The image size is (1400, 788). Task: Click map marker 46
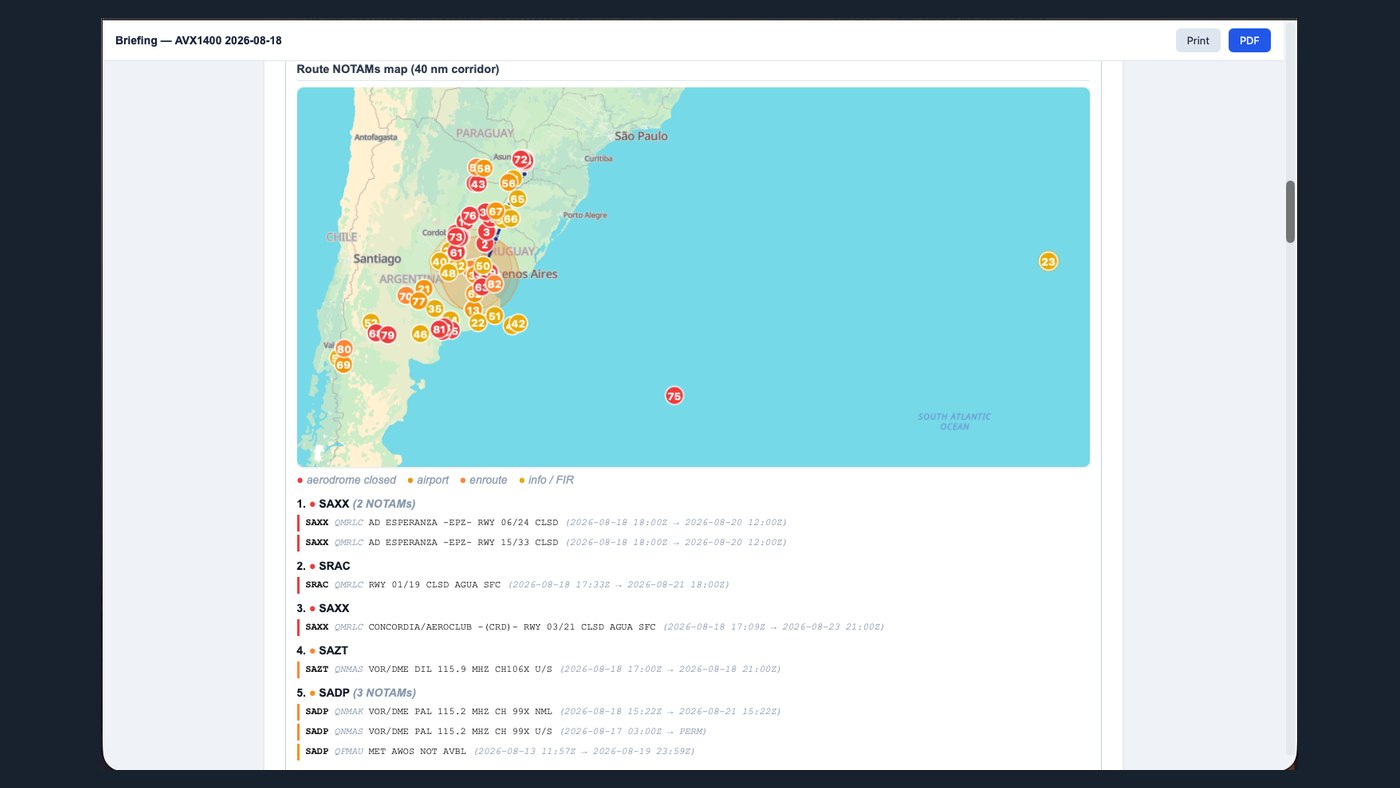point(421,334)
